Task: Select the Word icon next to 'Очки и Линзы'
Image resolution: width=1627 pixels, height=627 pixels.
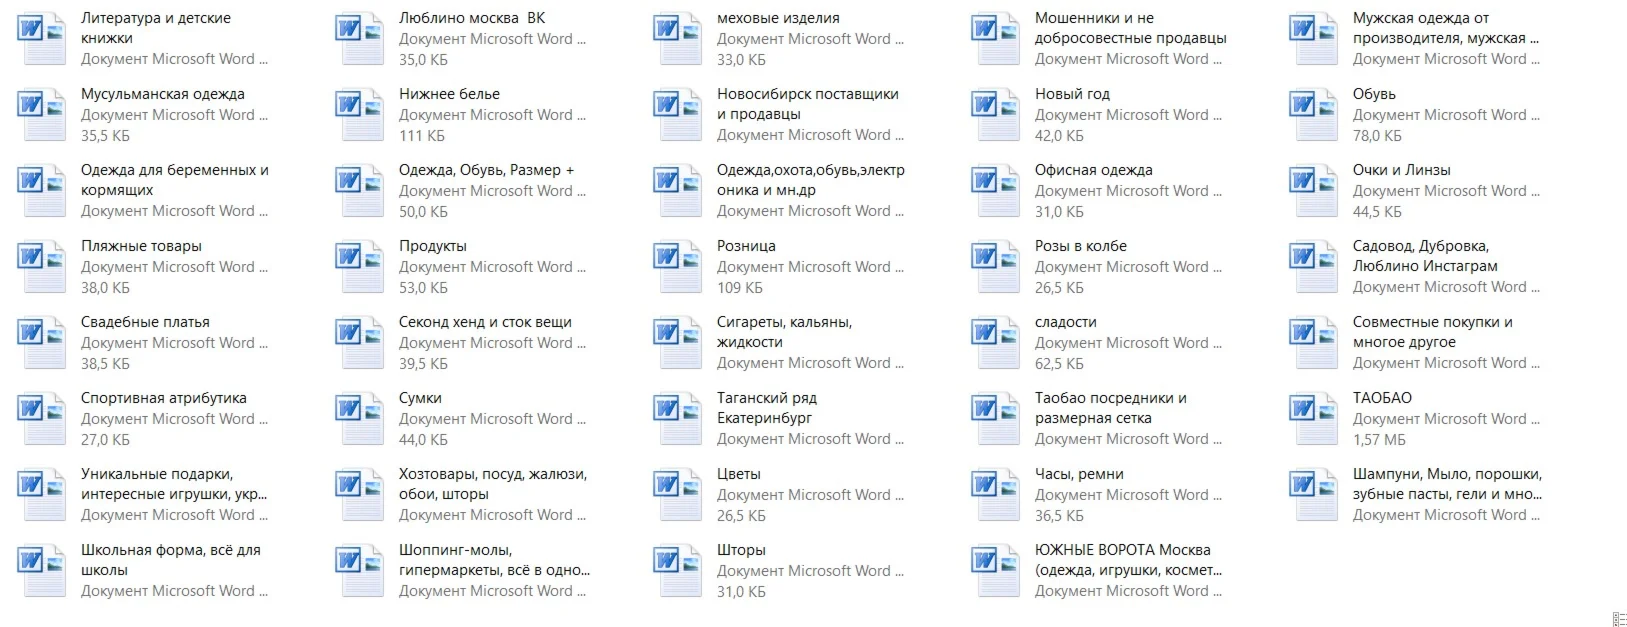Action: [1314, 191]
